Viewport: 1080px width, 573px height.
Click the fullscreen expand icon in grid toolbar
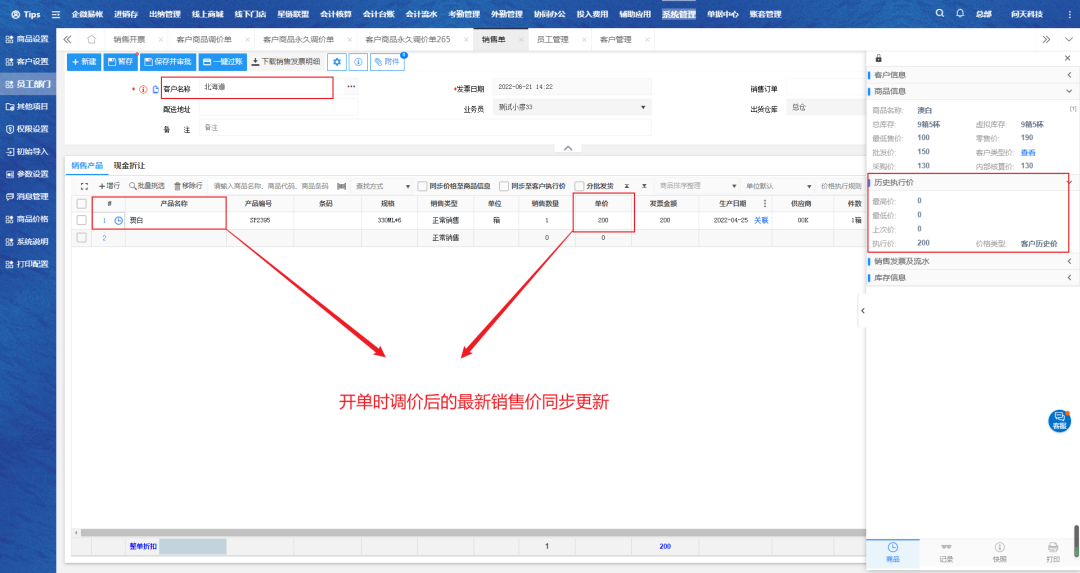coord(84,186)
